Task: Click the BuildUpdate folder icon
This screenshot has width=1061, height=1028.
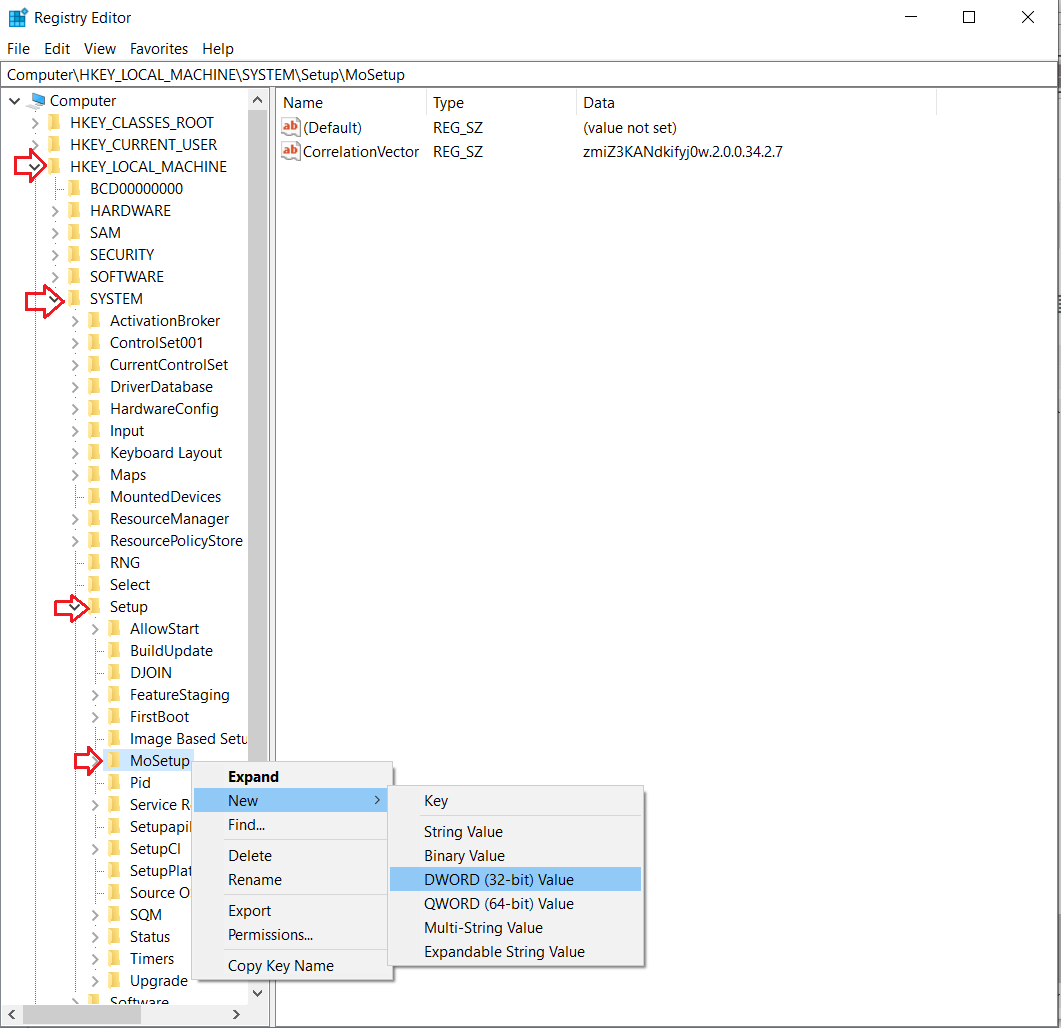Action: click(x=116, y=650)
